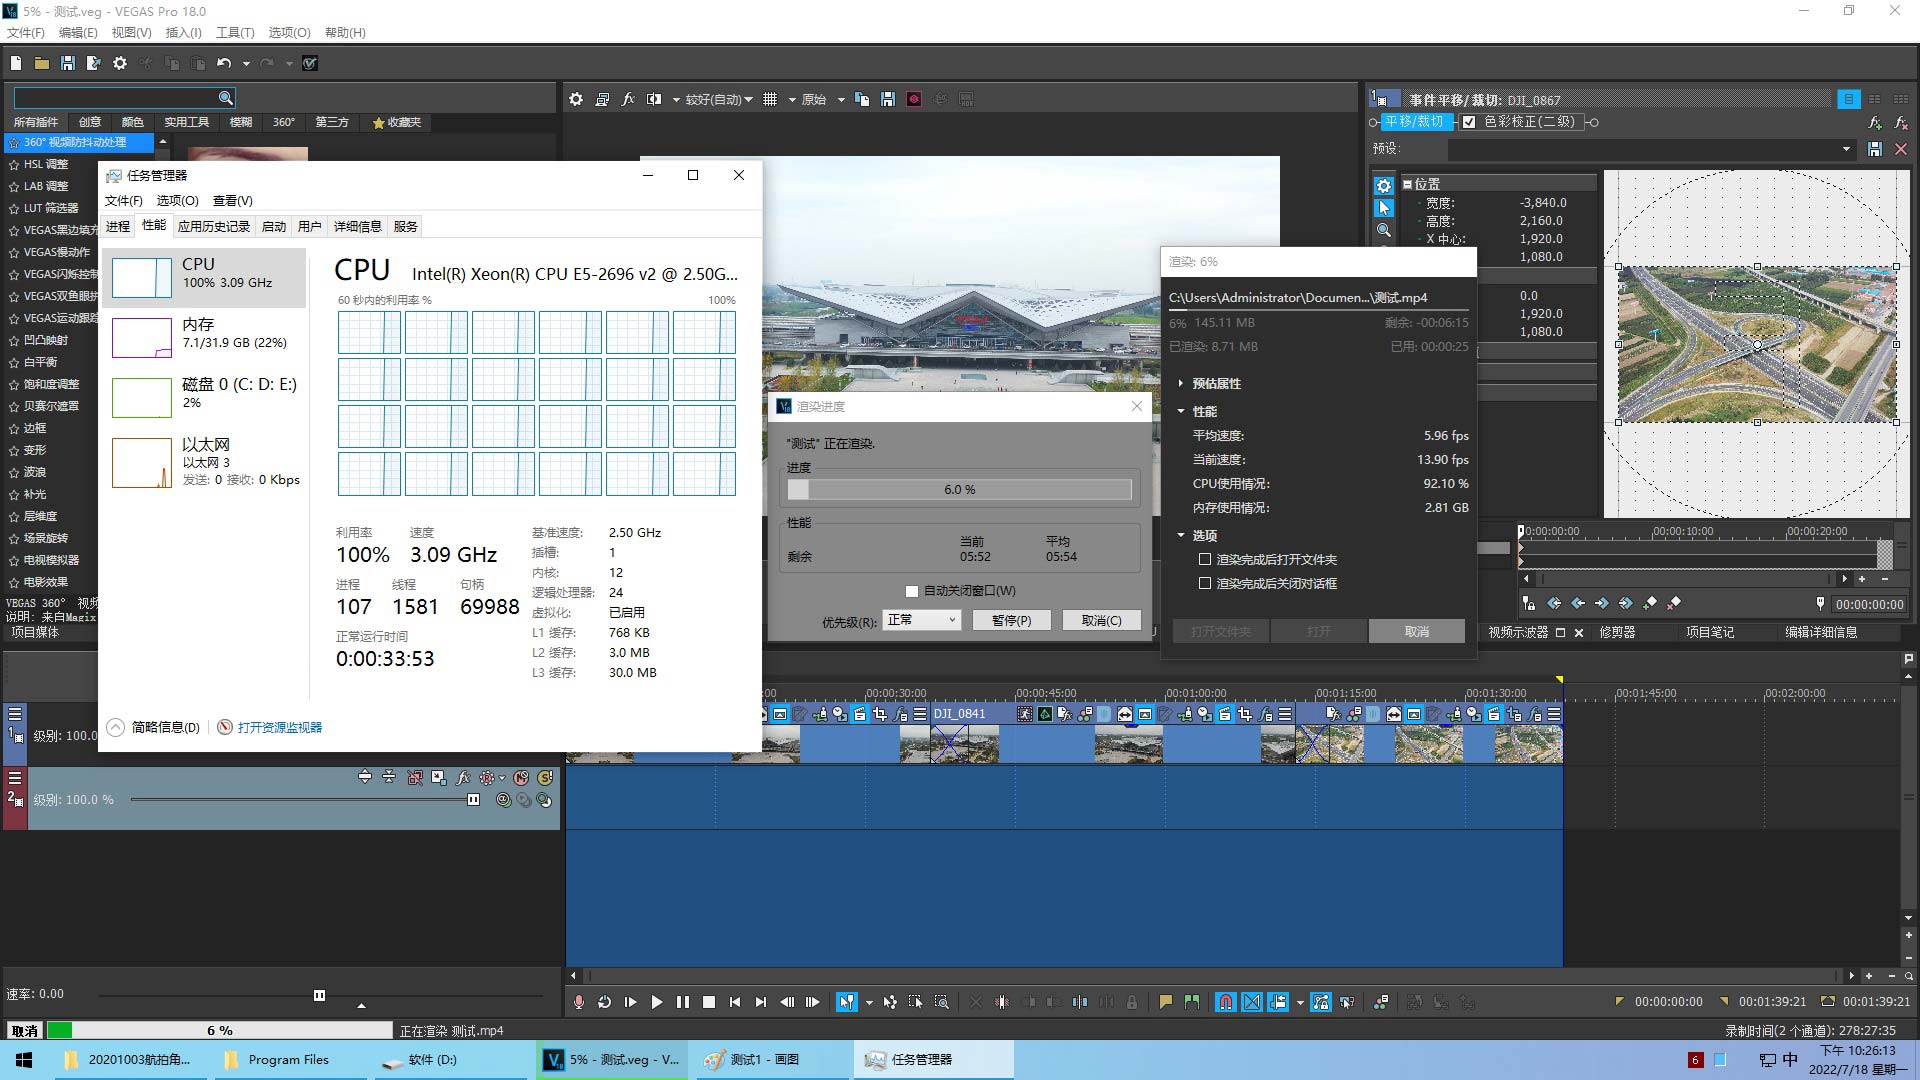
Task: Click the Play button in transport bar
Action: [657, 1002]
